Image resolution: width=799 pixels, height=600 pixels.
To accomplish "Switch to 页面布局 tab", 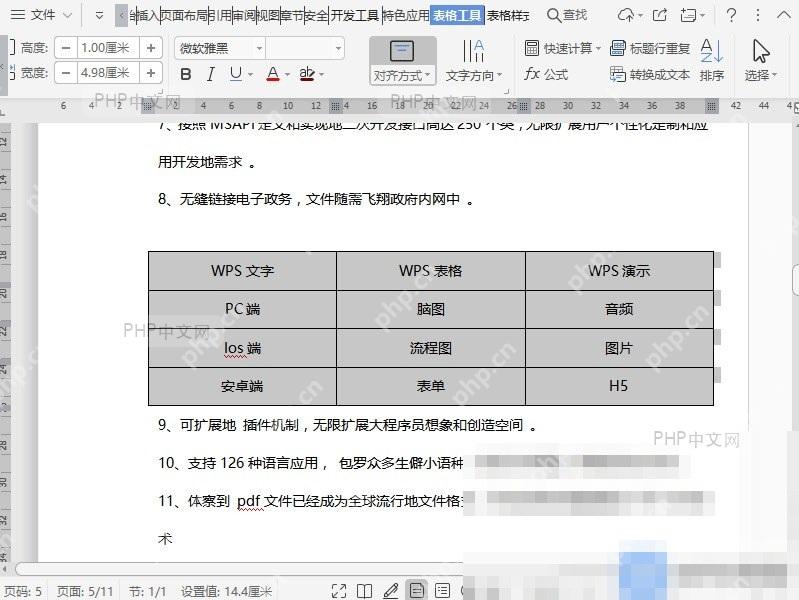I will tap(184, 16).
